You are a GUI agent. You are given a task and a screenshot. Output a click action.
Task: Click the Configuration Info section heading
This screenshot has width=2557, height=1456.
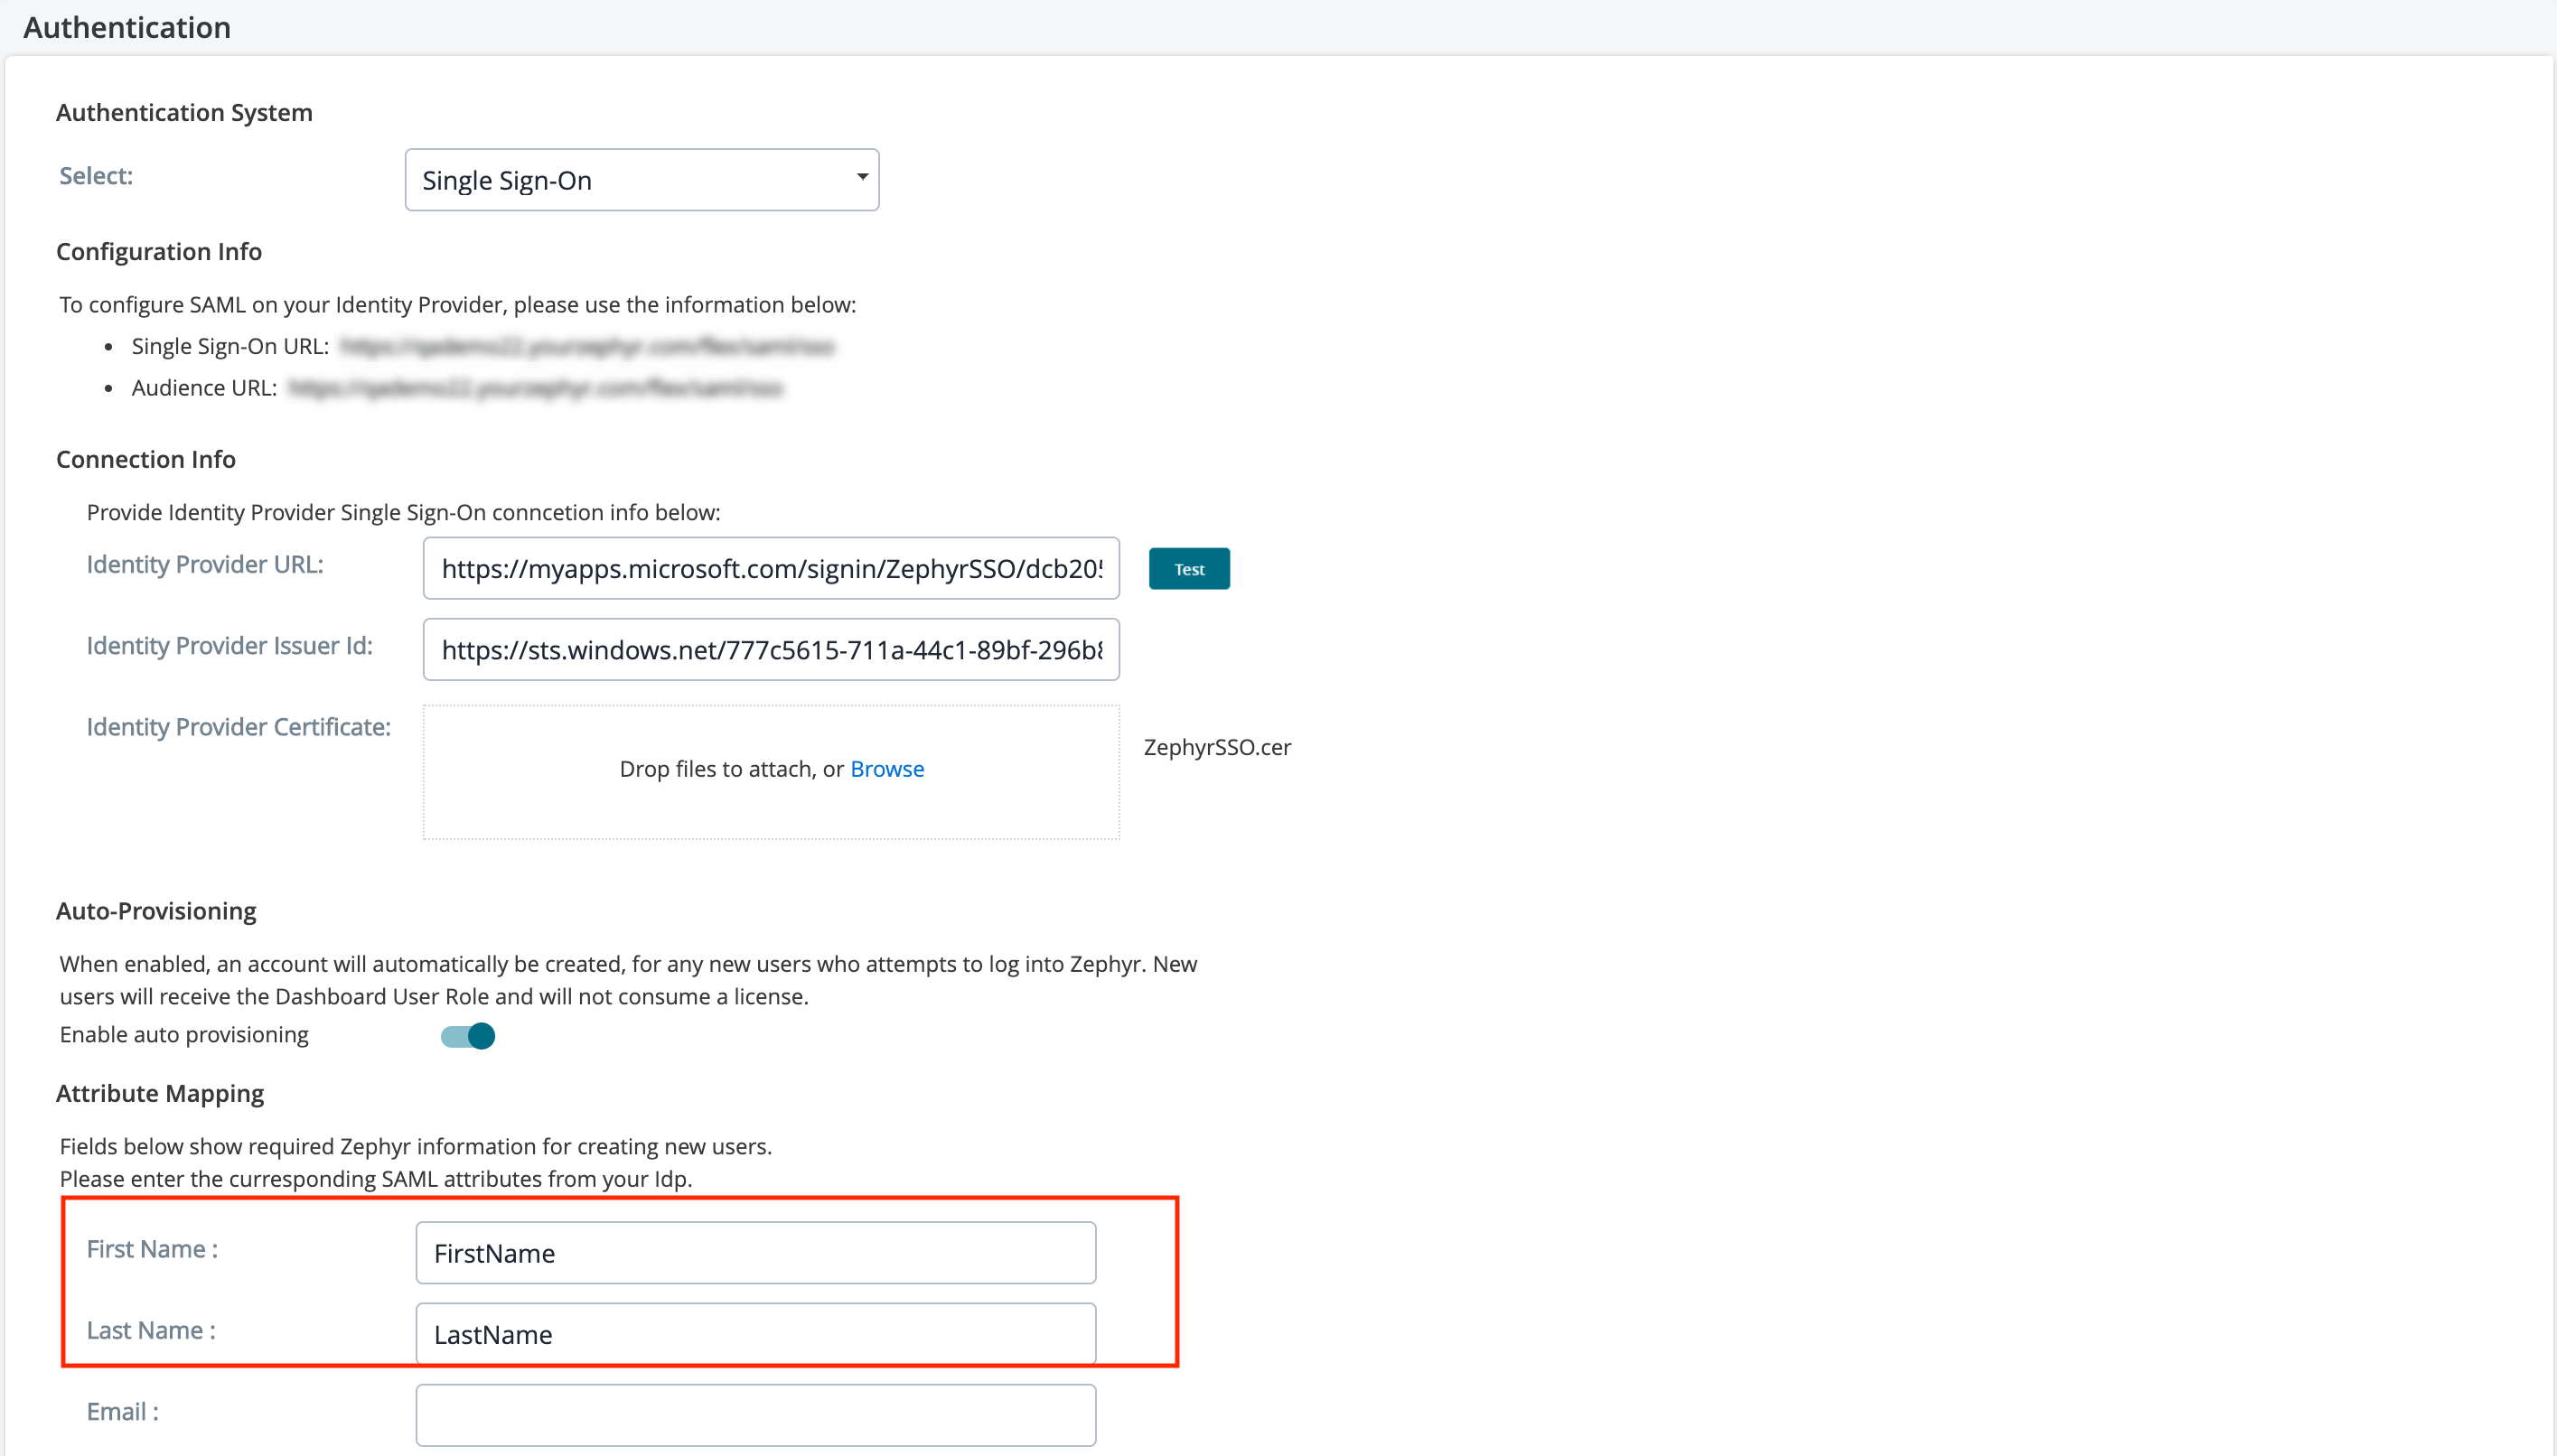pos(159,252)
